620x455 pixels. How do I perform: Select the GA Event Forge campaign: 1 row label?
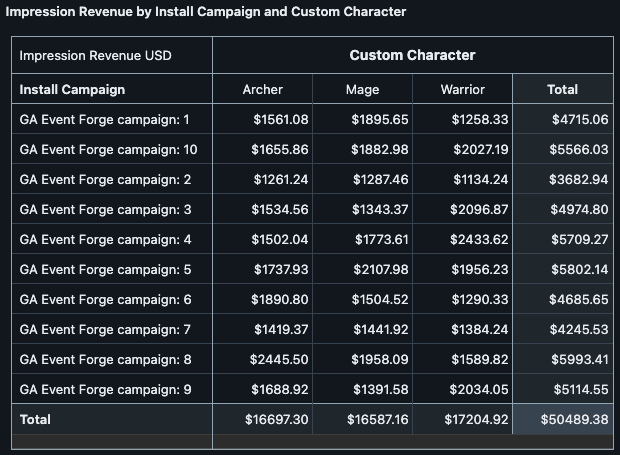(104, 120)
